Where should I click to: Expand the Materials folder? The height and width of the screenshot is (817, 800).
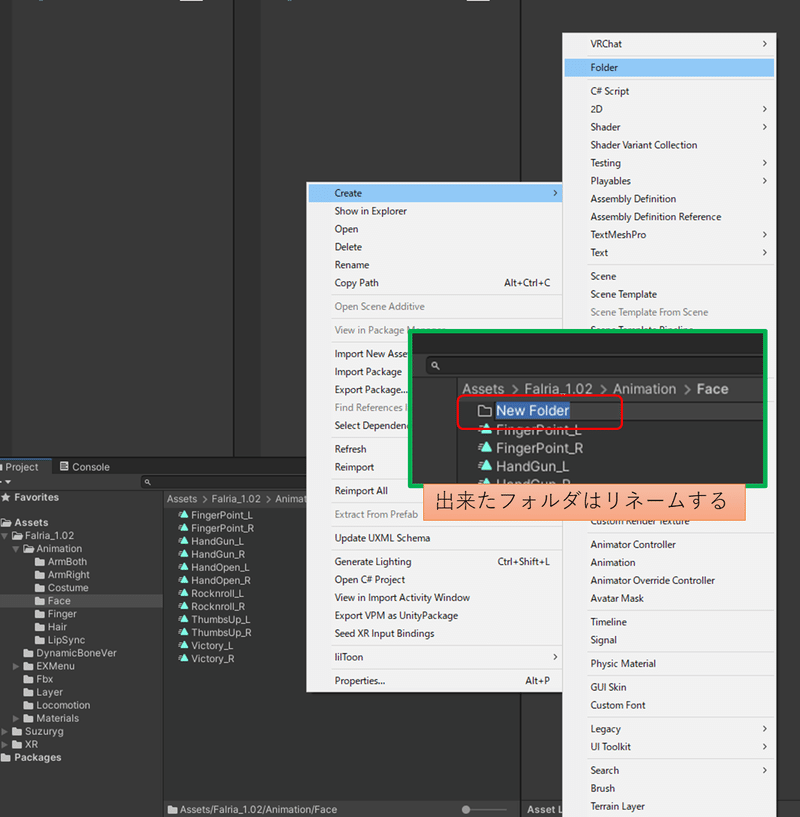(x=16, y=718)
